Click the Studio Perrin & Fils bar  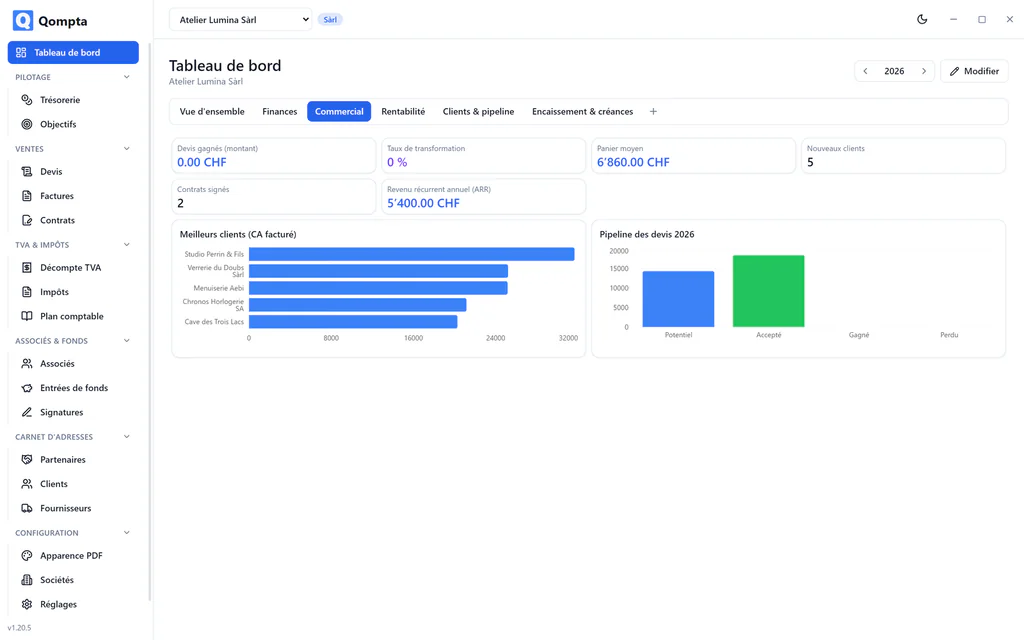click(411, 254)
